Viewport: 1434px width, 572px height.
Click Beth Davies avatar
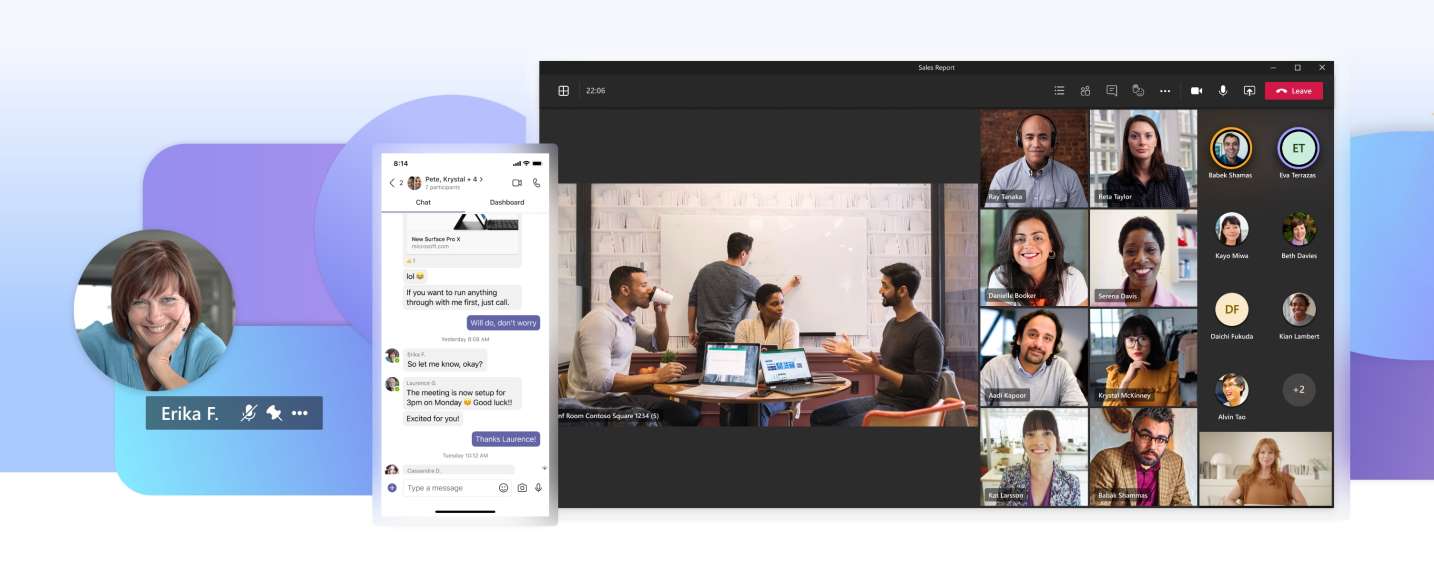coord(1298,229)
